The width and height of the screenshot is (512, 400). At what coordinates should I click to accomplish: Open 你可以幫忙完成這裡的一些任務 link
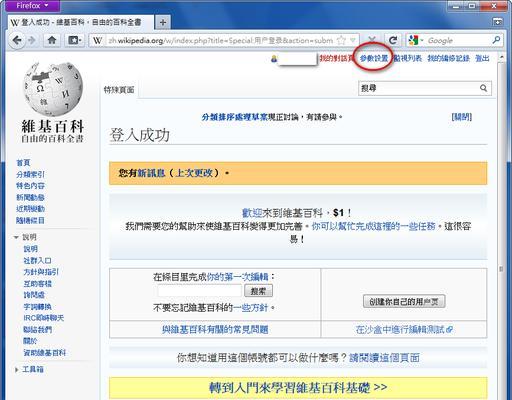373,226
